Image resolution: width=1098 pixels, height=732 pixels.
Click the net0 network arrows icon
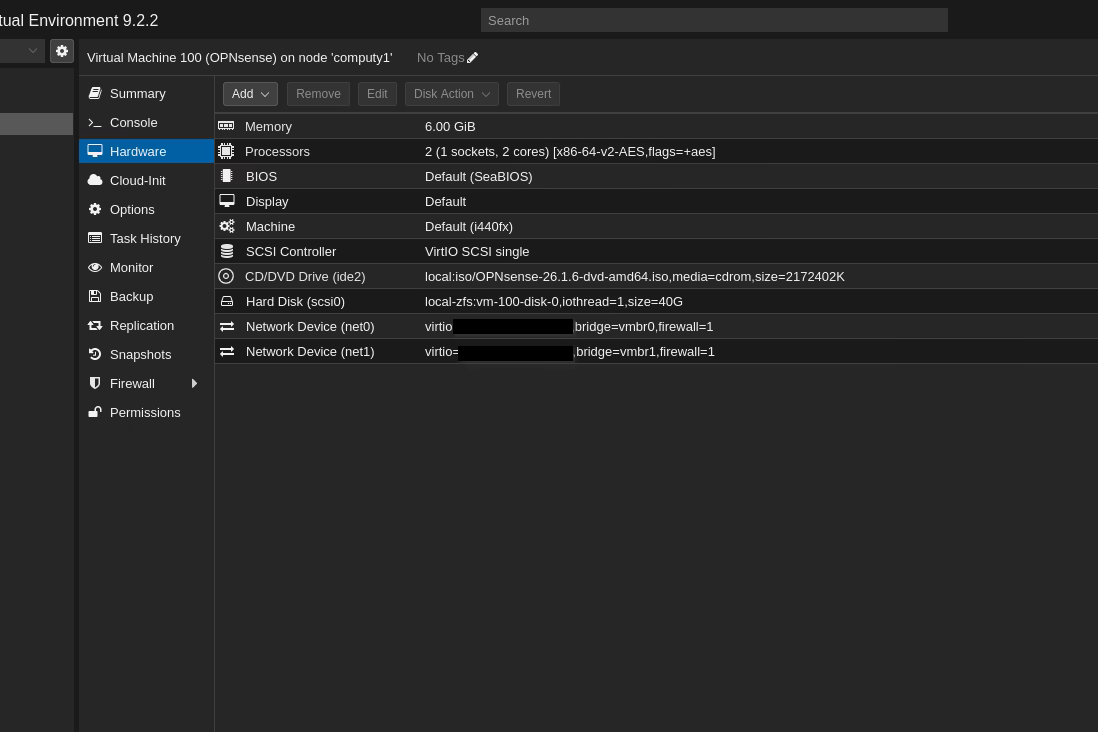click(226, 326)
